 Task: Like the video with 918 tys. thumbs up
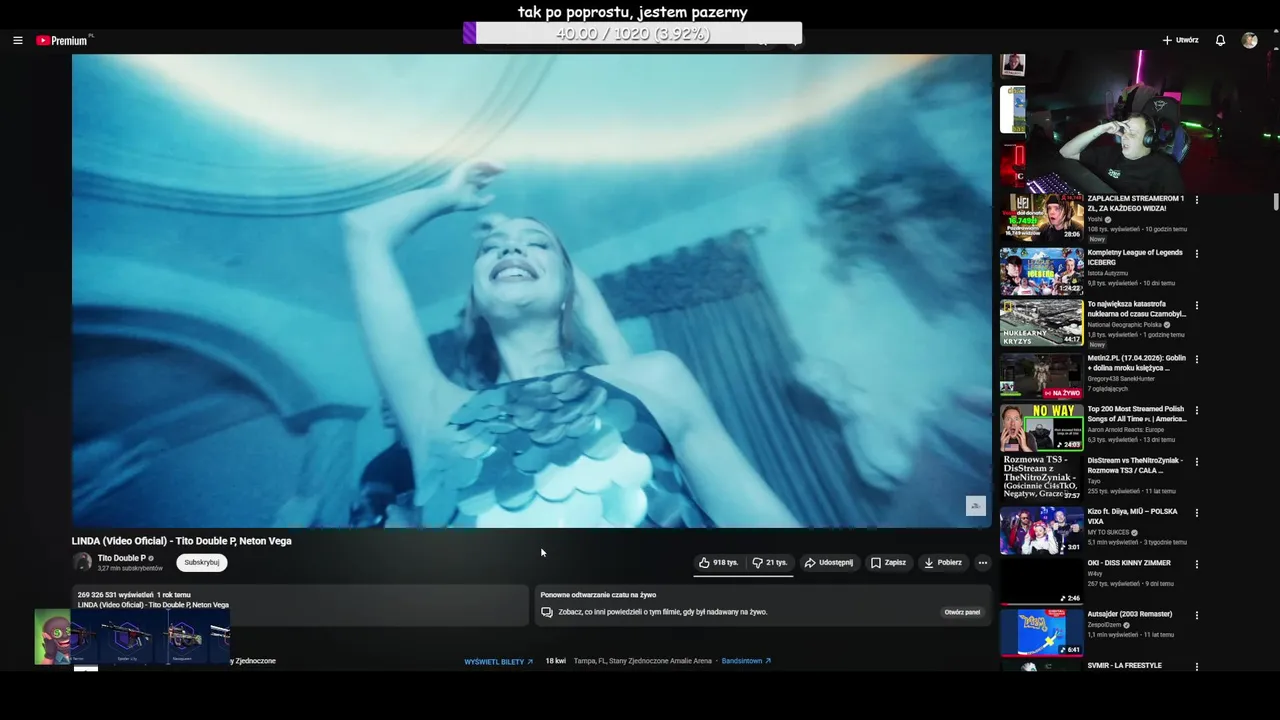718,563
